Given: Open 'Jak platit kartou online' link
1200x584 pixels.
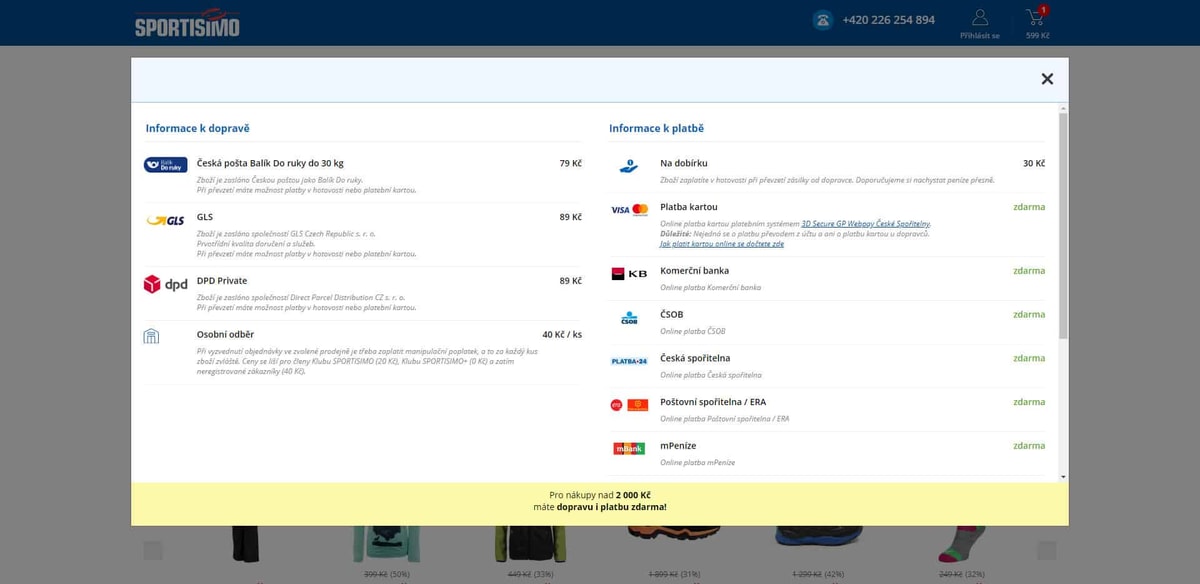Looking at the screenshot, I should [x=722, y=243].
